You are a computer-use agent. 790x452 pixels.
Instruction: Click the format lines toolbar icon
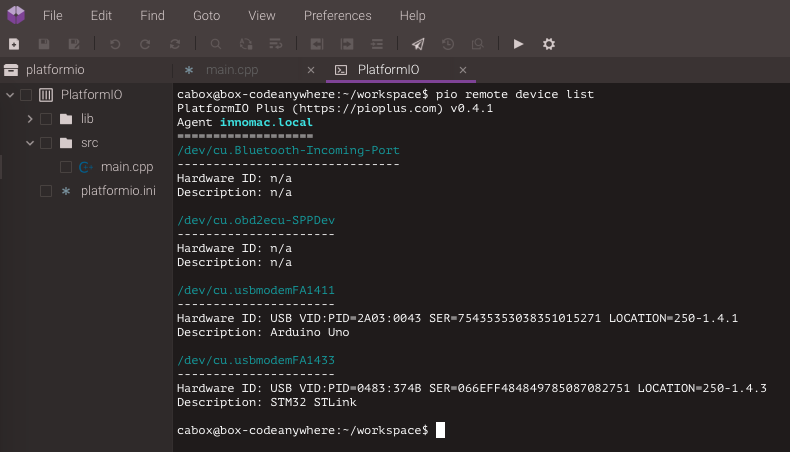(377, 44)
